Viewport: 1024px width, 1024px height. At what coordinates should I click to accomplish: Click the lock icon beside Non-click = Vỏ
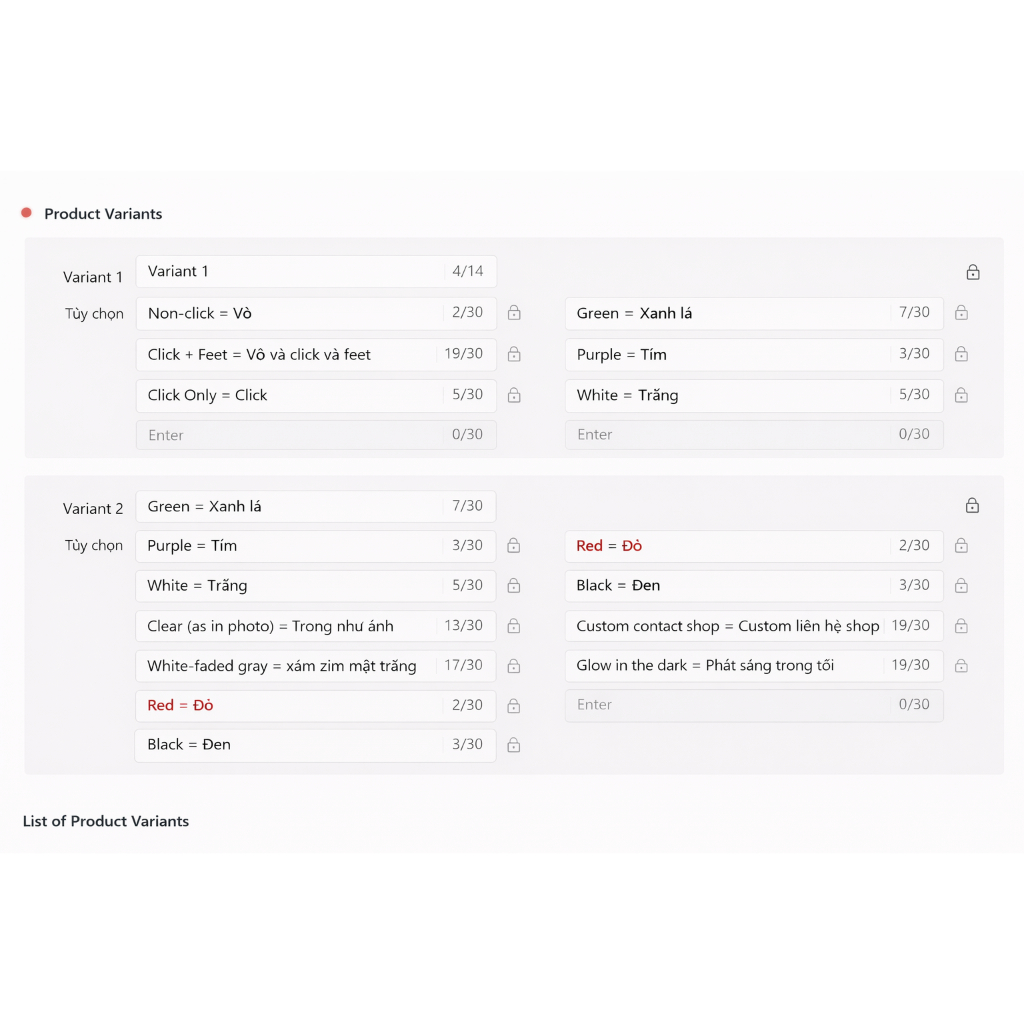[x=514, y=313]
